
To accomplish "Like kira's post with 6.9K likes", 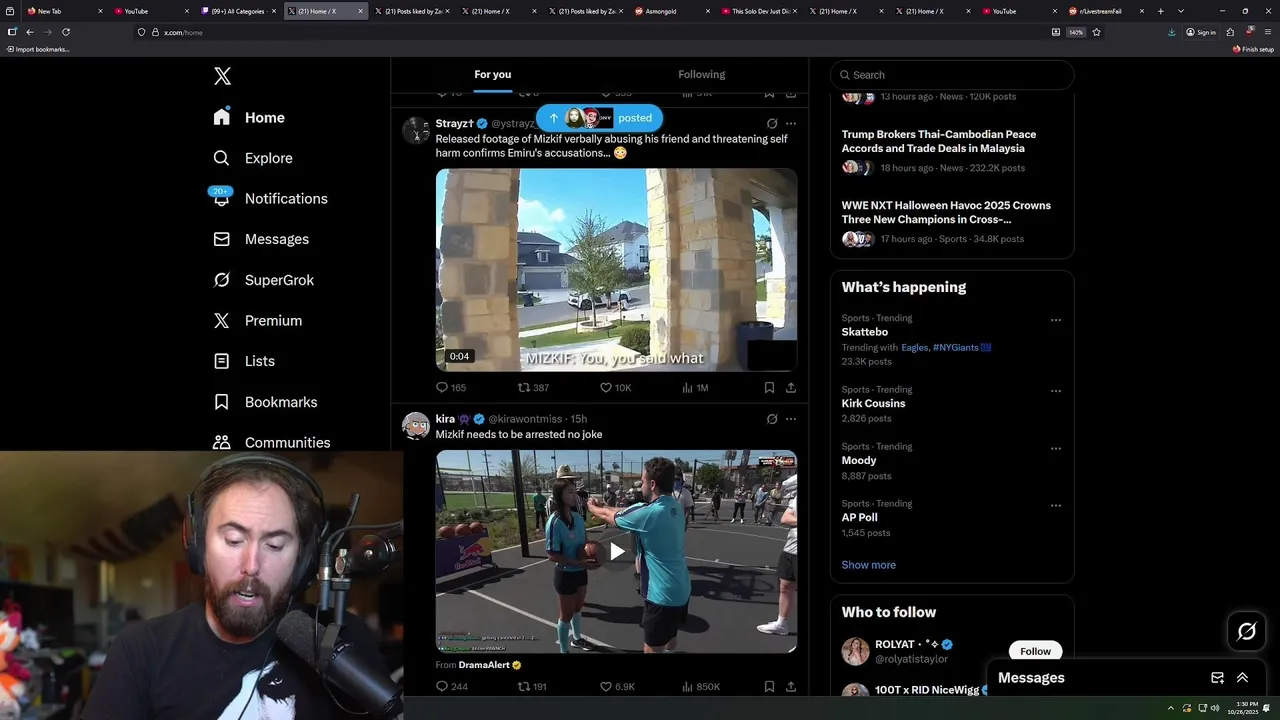I will point(617,687).
